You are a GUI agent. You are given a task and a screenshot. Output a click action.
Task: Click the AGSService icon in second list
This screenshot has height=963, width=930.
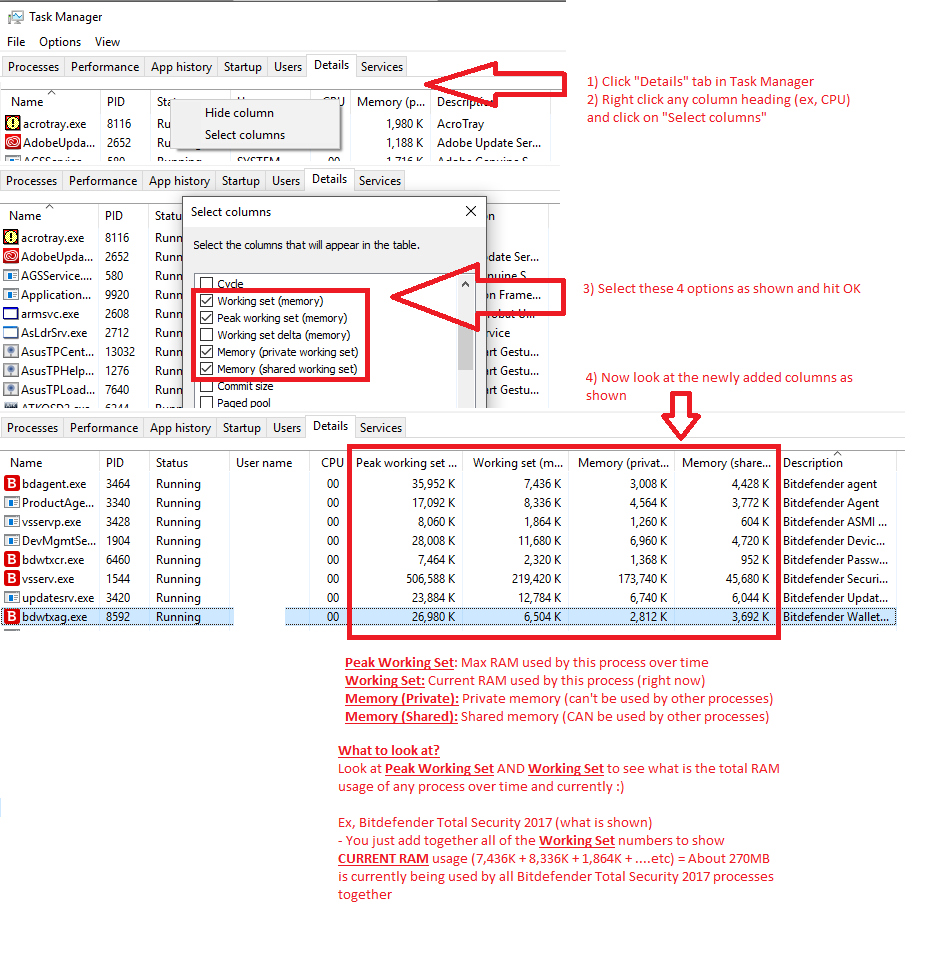[x=10, y=275]
